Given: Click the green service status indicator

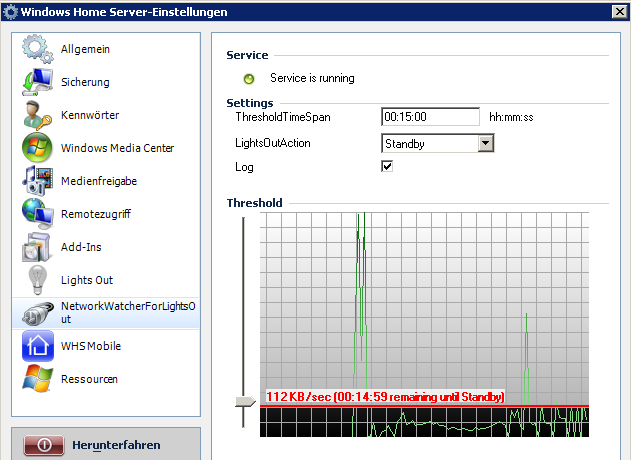Looking at the screenshot, I should [x=249, y=79].
